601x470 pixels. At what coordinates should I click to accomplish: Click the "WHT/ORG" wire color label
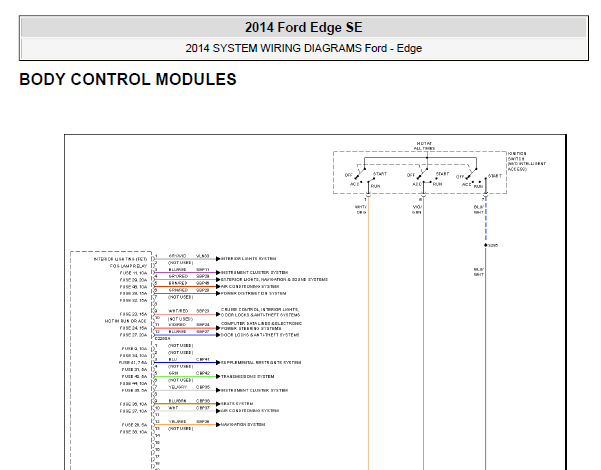coord(361,210)
